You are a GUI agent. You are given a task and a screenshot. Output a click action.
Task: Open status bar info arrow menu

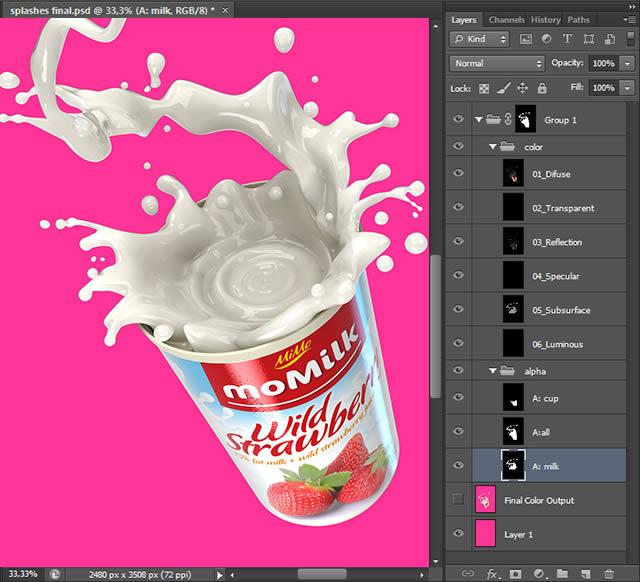[x=219, y=575]
